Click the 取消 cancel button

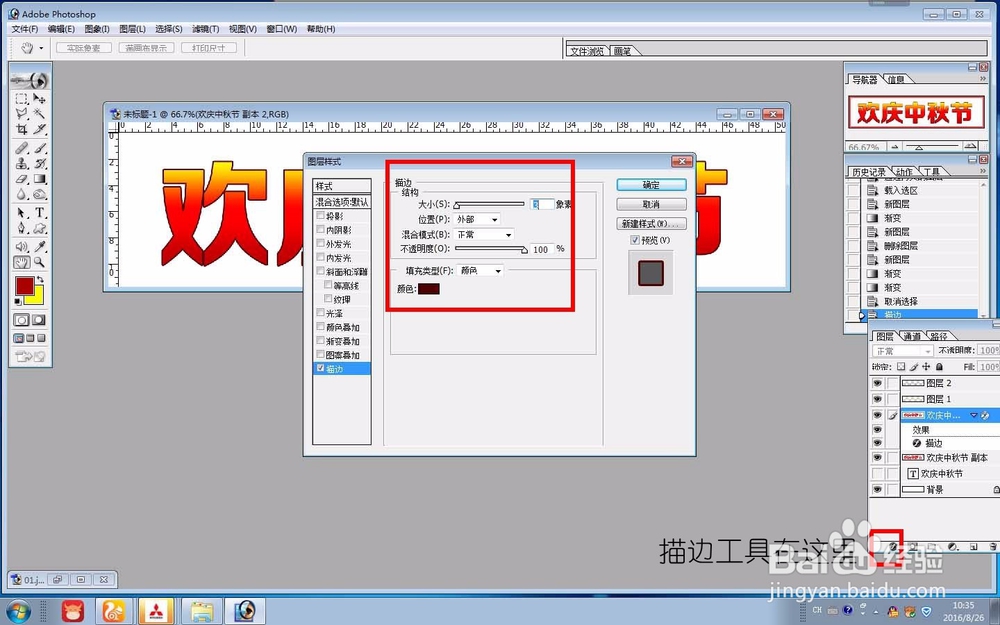pyautogui.click(x=654, y=204)
